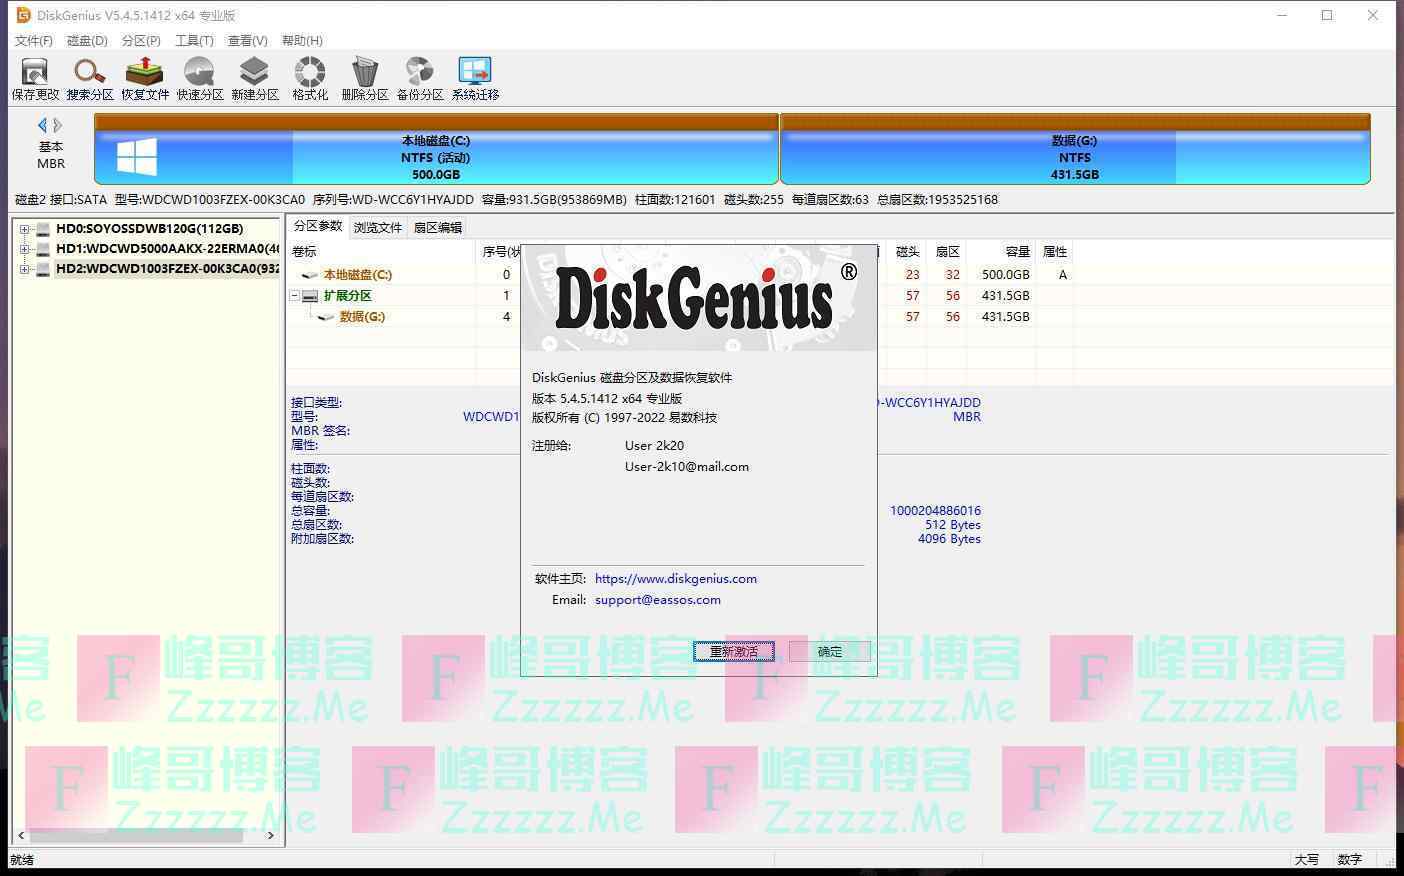Click the Windows logo on partition C bar
This screenshot has height=876, width=1404.
(x=137, y=157)
